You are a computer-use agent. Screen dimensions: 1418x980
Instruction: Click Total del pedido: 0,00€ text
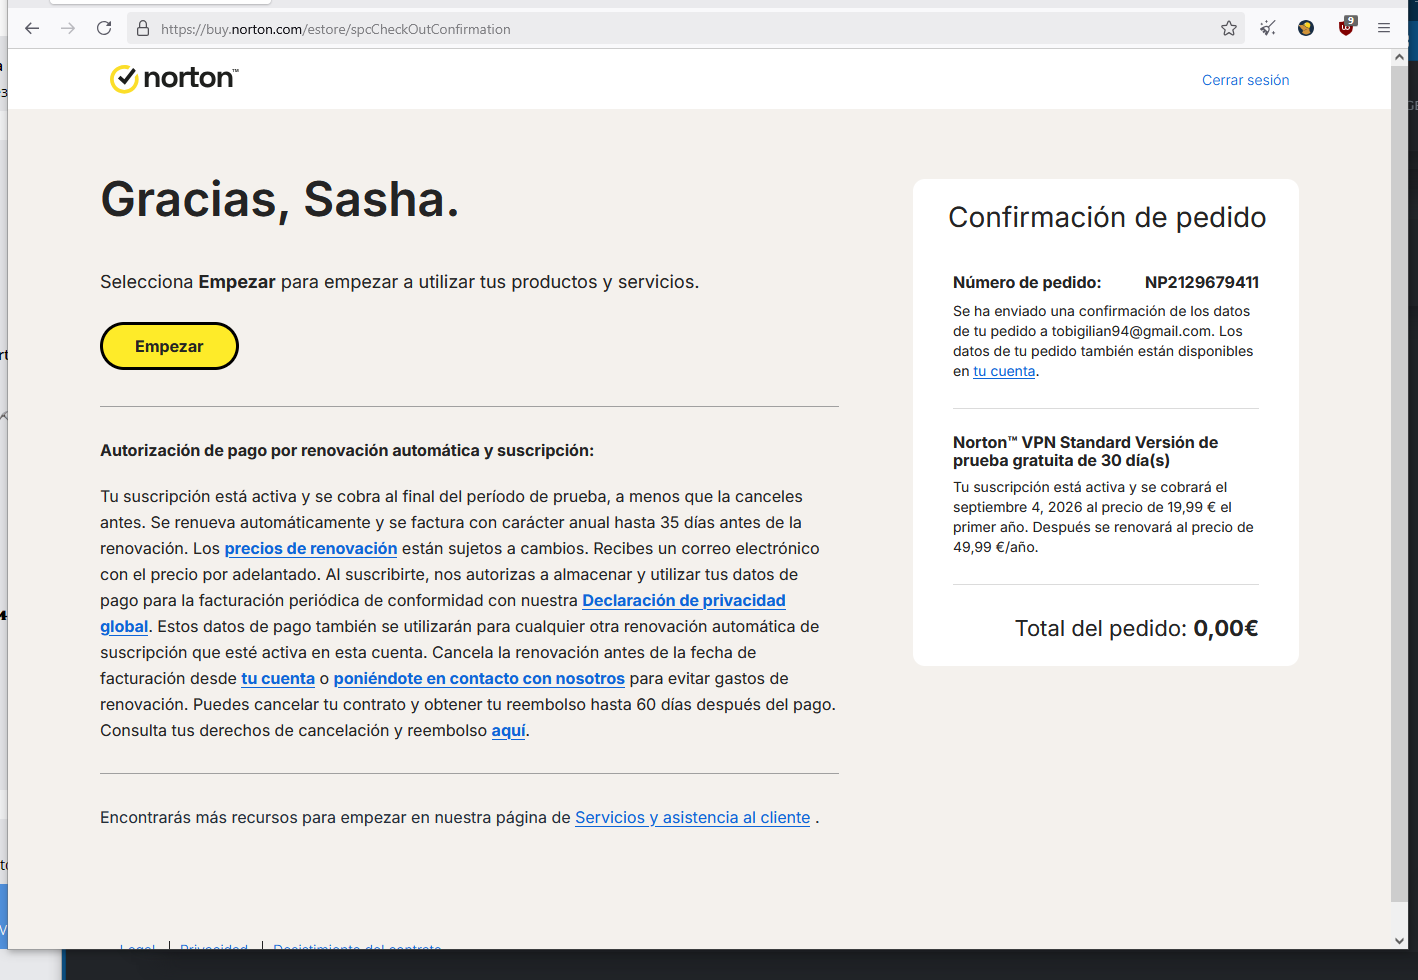coord(1136,628)
